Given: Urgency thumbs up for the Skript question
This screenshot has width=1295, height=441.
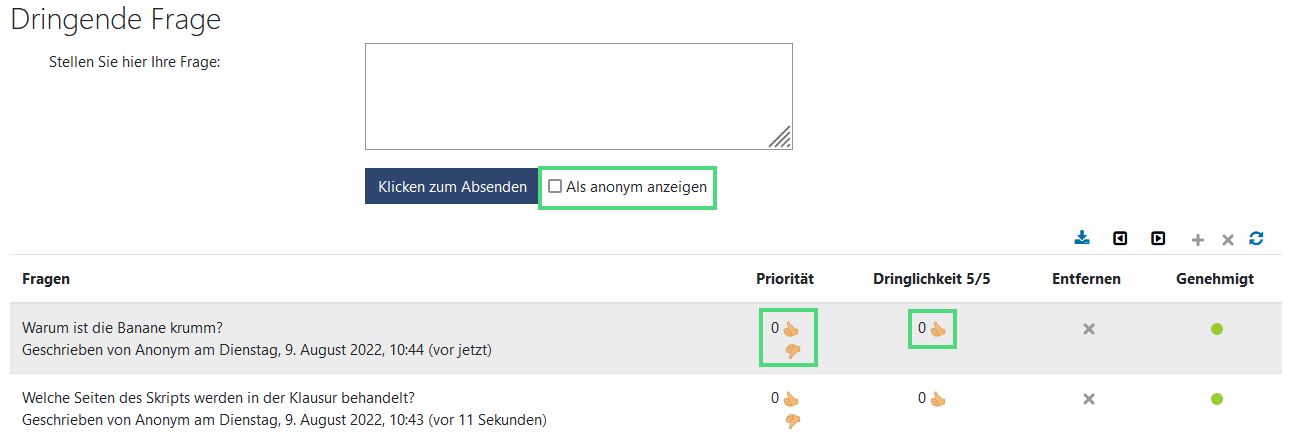Looking at the screenshot, I should pos(938,399).
